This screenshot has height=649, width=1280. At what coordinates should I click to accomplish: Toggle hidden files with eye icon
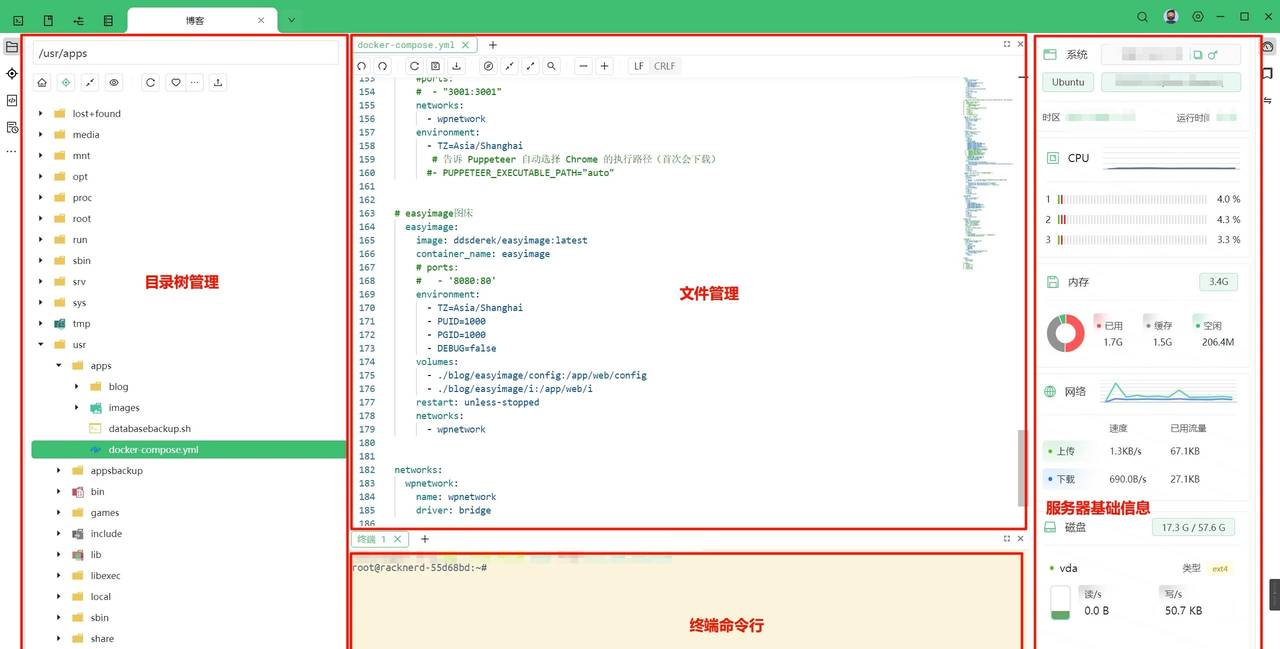[x=113, y=83]
